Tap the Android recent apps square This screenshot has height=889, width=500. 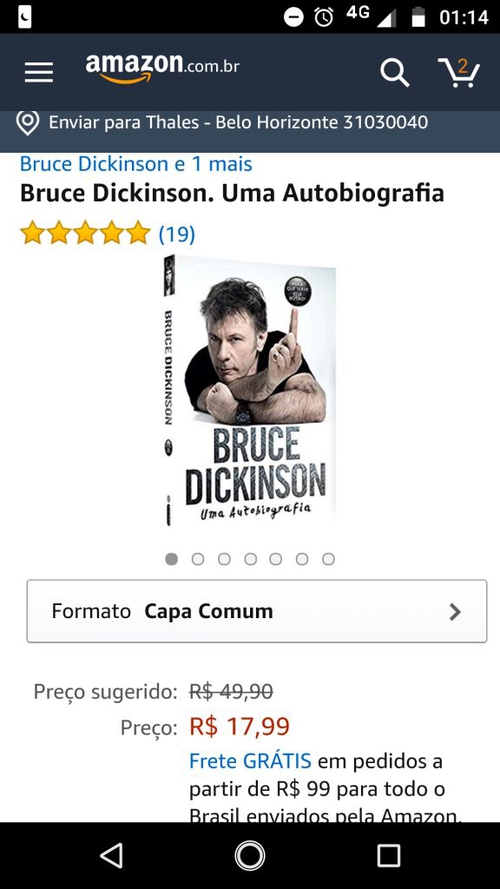(x=388, y=855)
